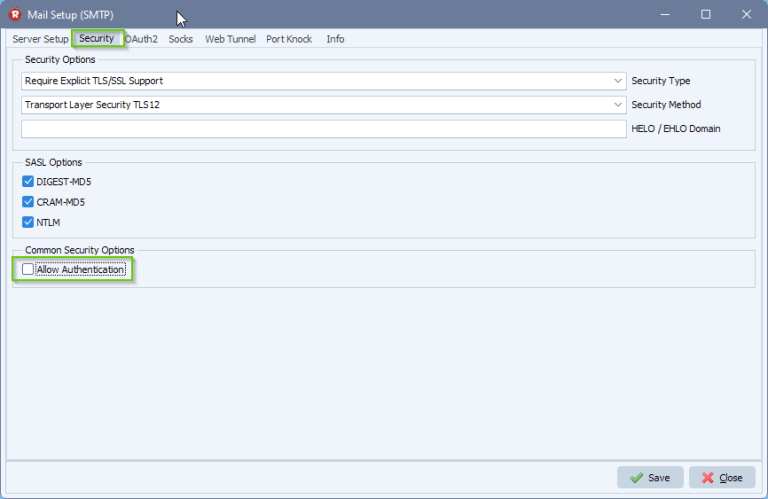Viewport: 768px width, 499px height.
Task: Switch to the Port Knock tab
Action: tap(289, 39)
